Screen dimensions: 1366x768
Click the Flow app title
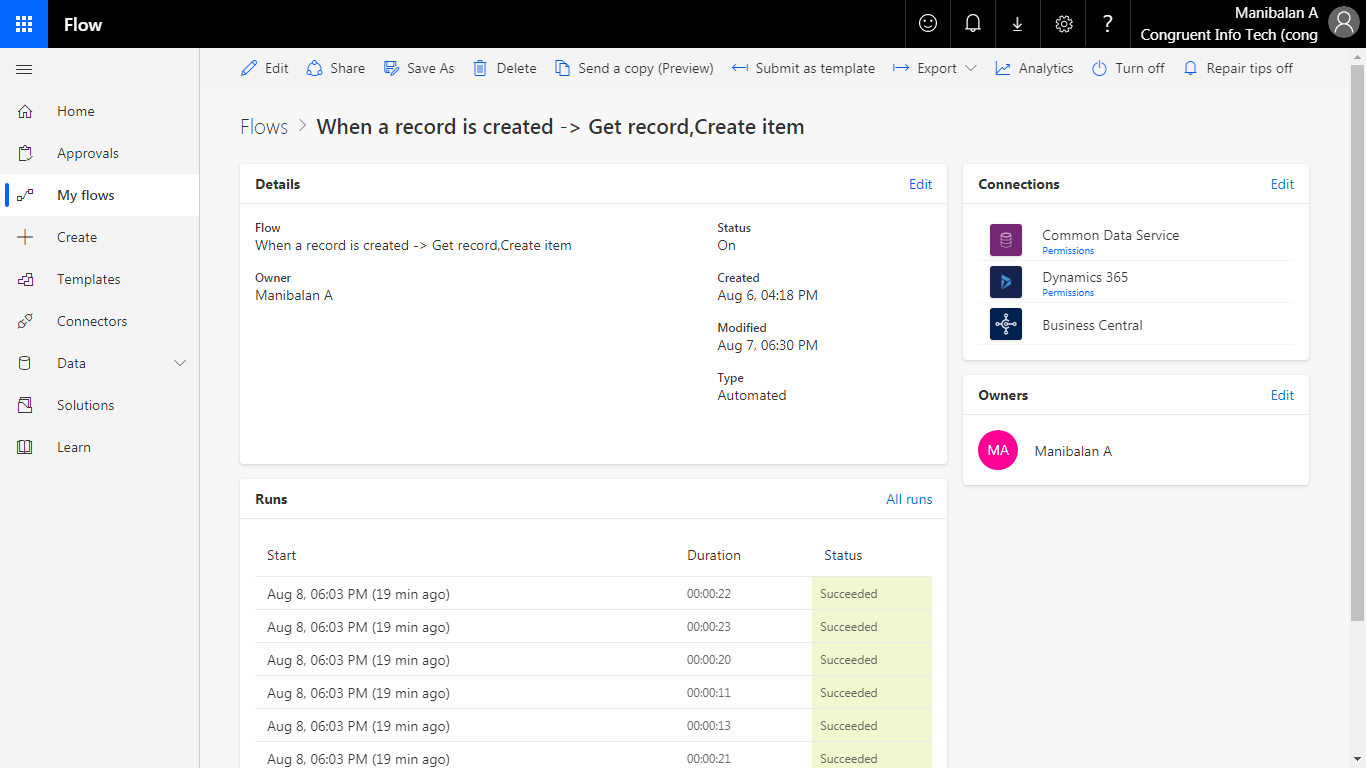(83, 24)
